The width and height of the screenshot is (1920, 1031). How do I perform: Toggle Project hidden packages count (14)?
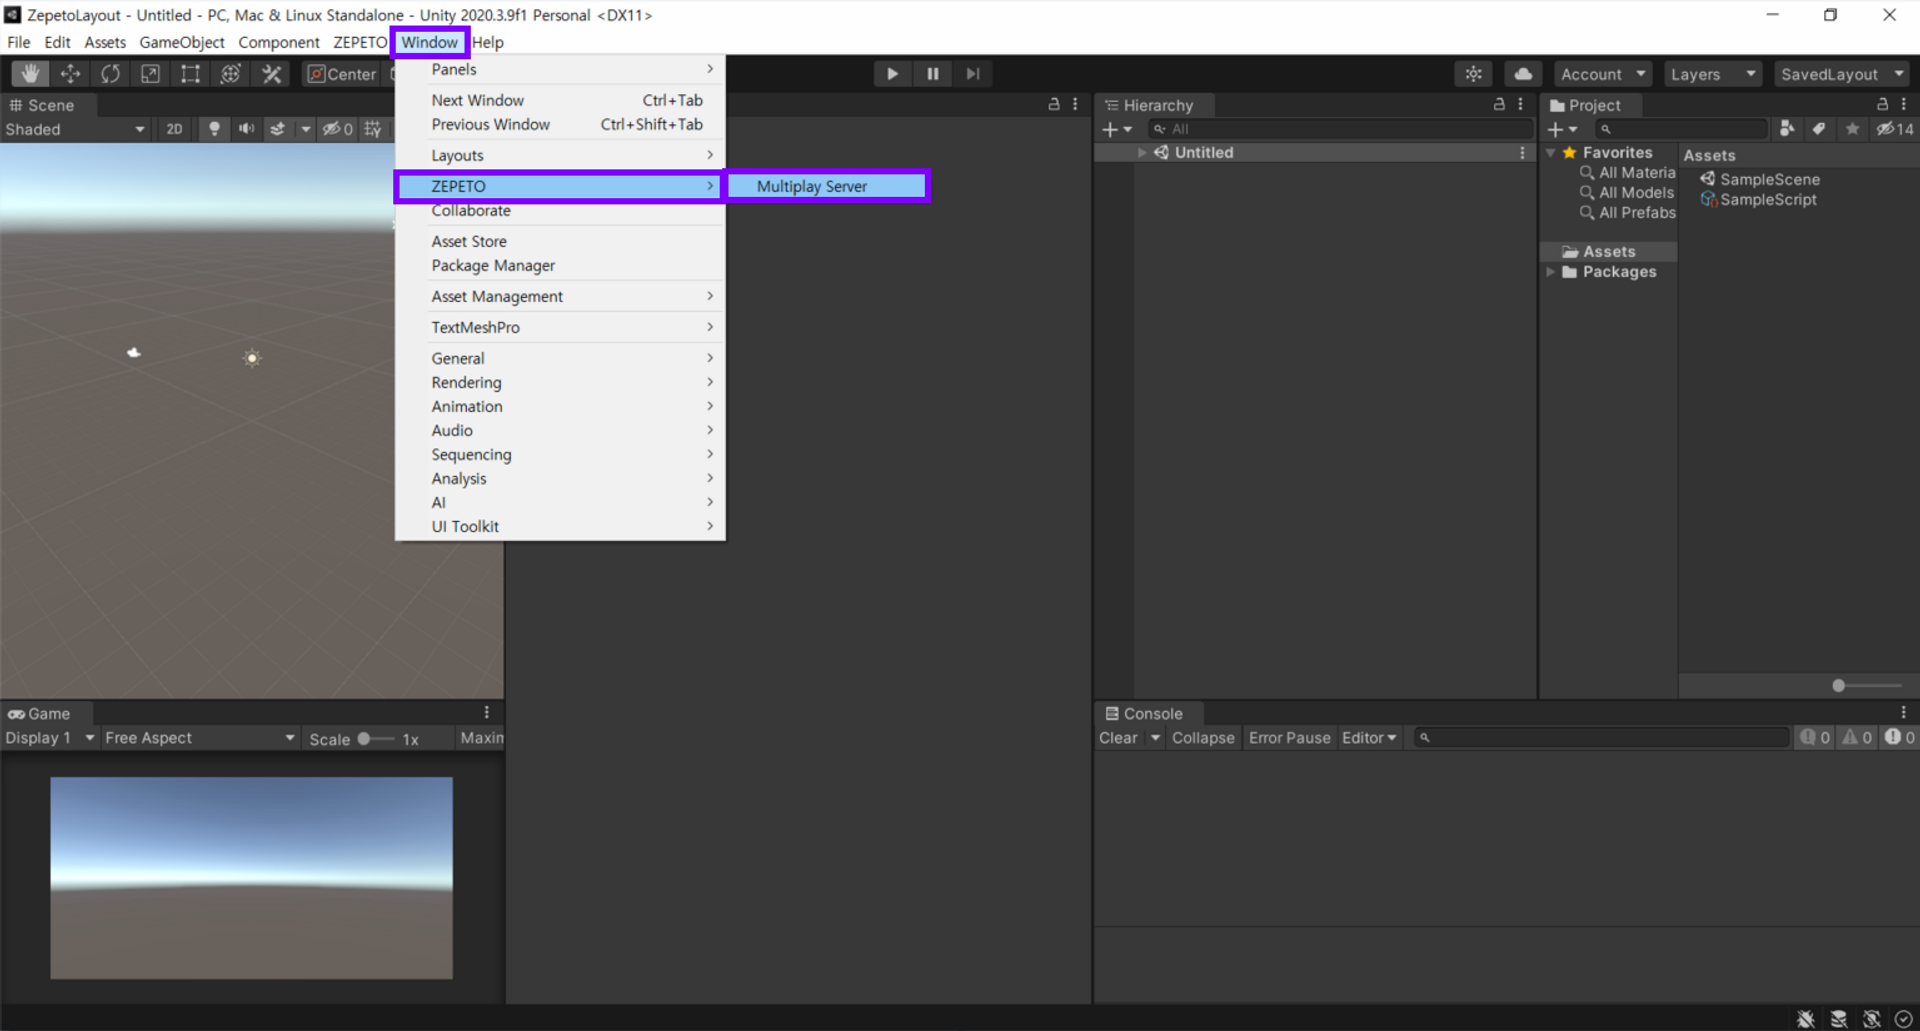tap(1894, 129)
